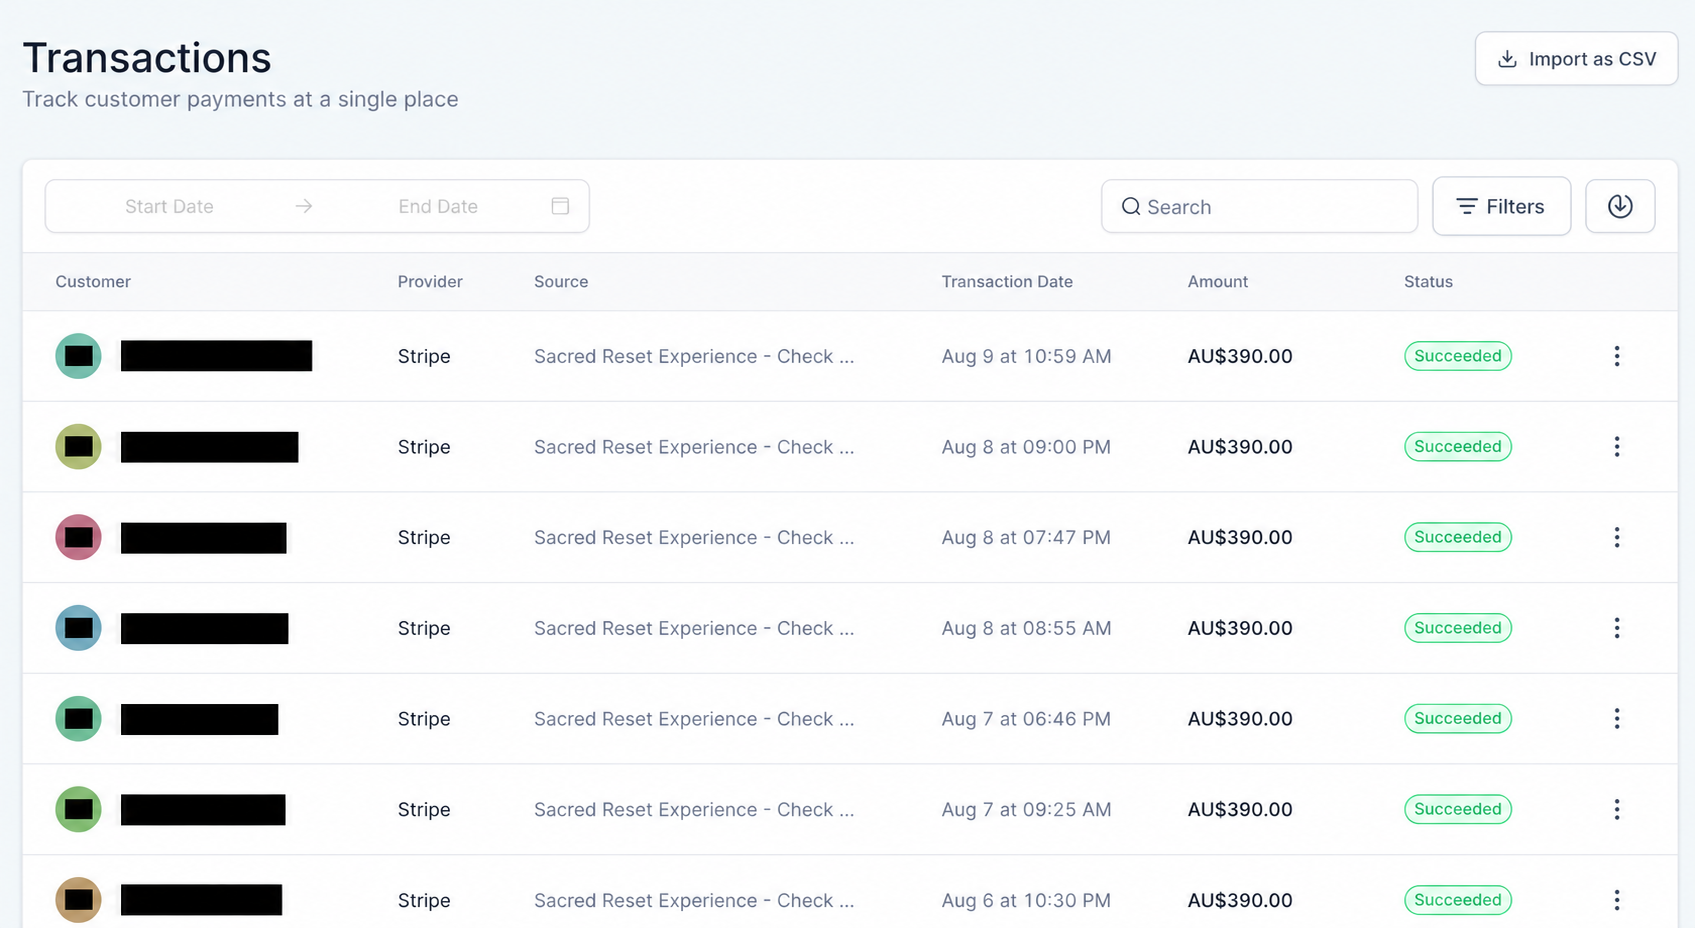1695x928 pixels.
Task: Open row menu for Aug 8 07:47 PM transaction
Action: [1616, 537]
